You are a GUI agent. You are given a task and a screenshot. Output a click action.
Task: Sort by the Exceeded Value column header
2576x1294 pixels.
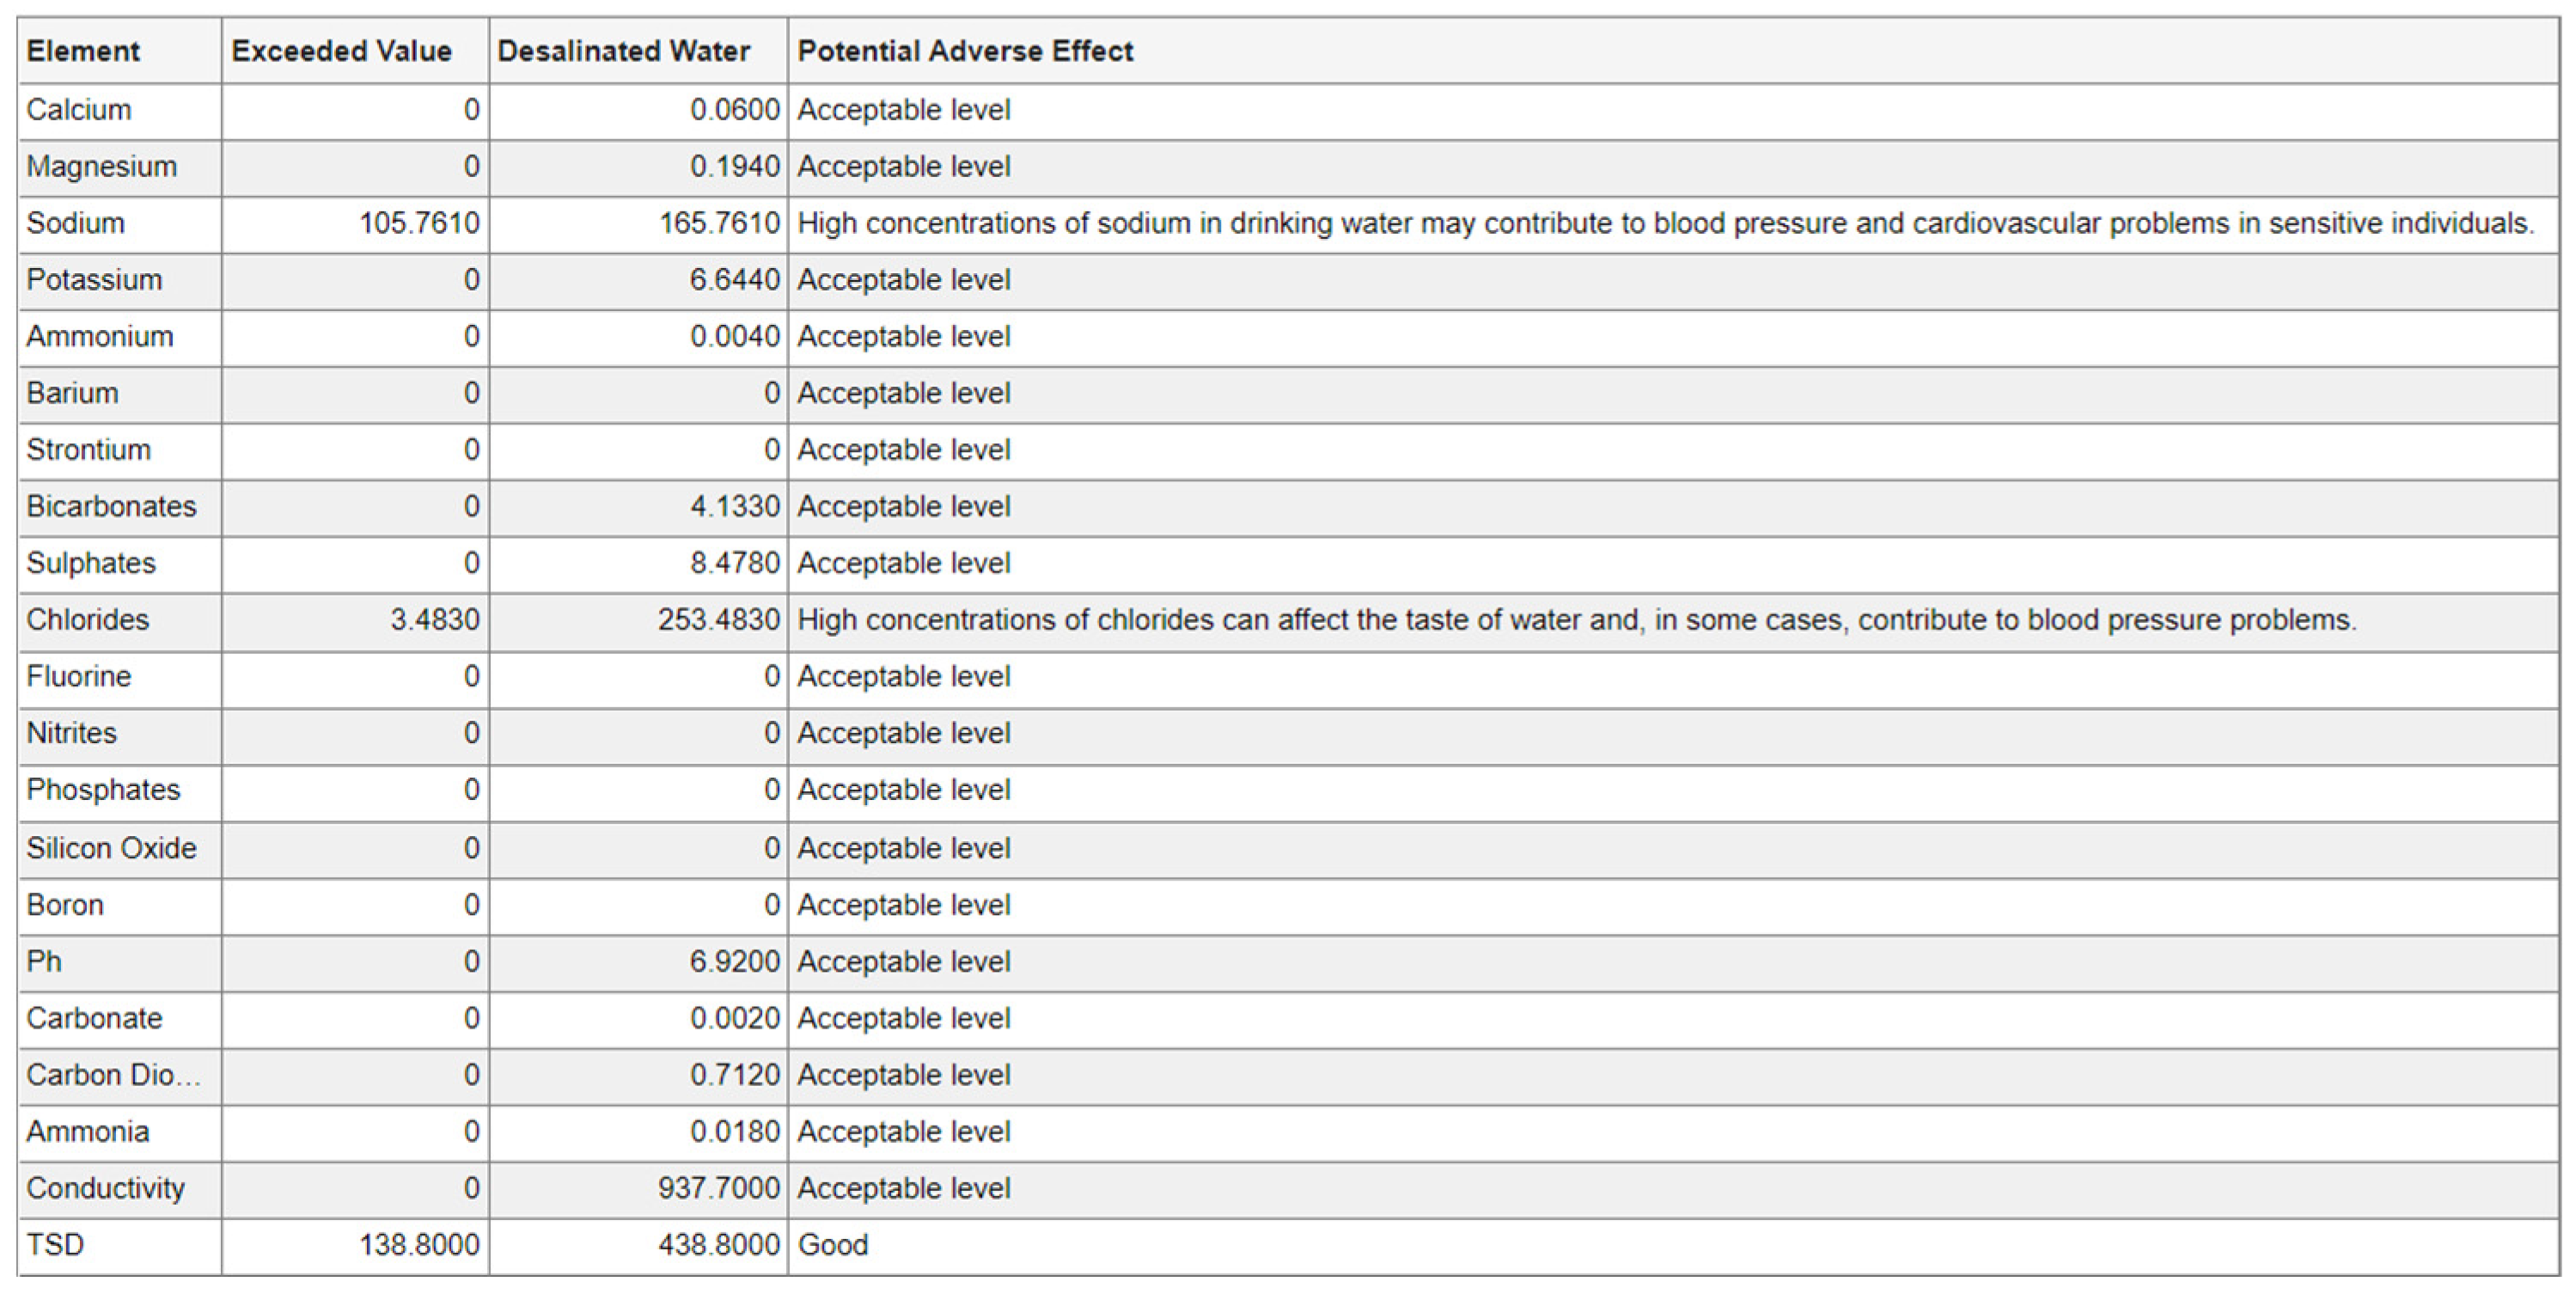pyautogui.click(x=341, y=51)
